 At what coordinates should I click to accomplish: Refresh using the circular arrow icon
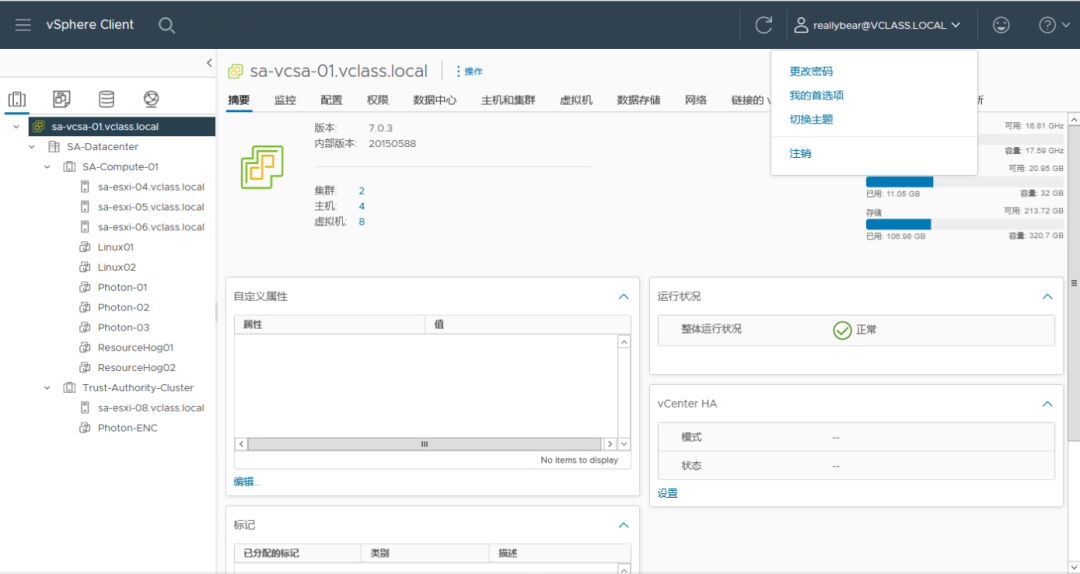pyautogui.click(x=763, y=25)
